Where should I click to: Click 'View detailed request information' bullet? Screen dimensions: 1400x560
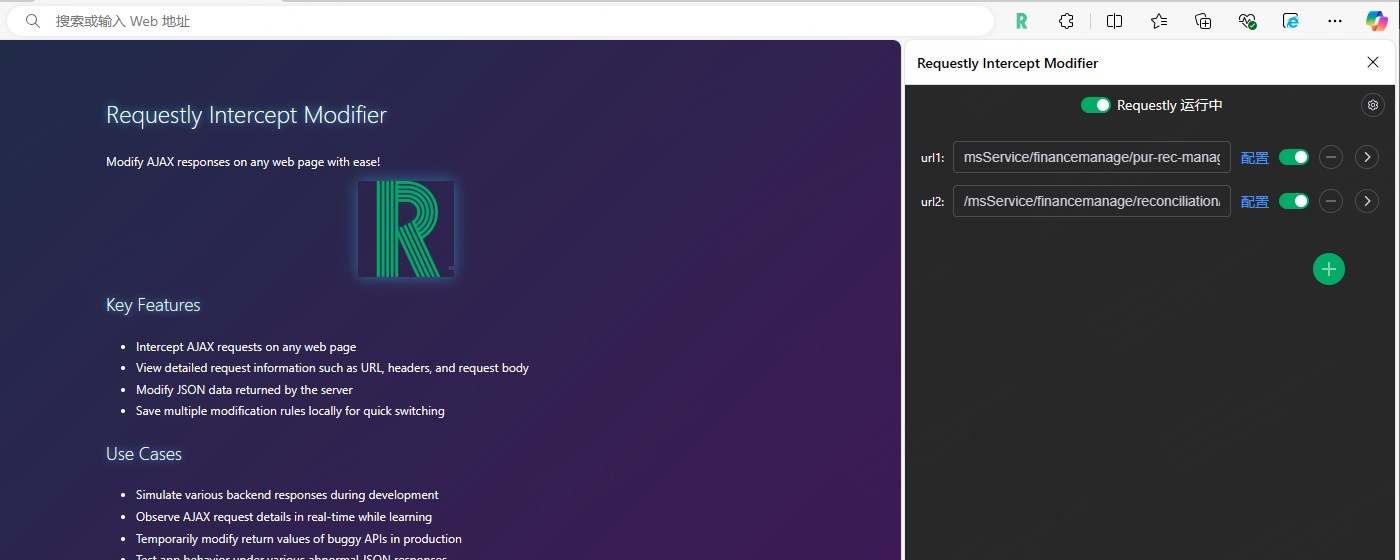tap(332, 368)
